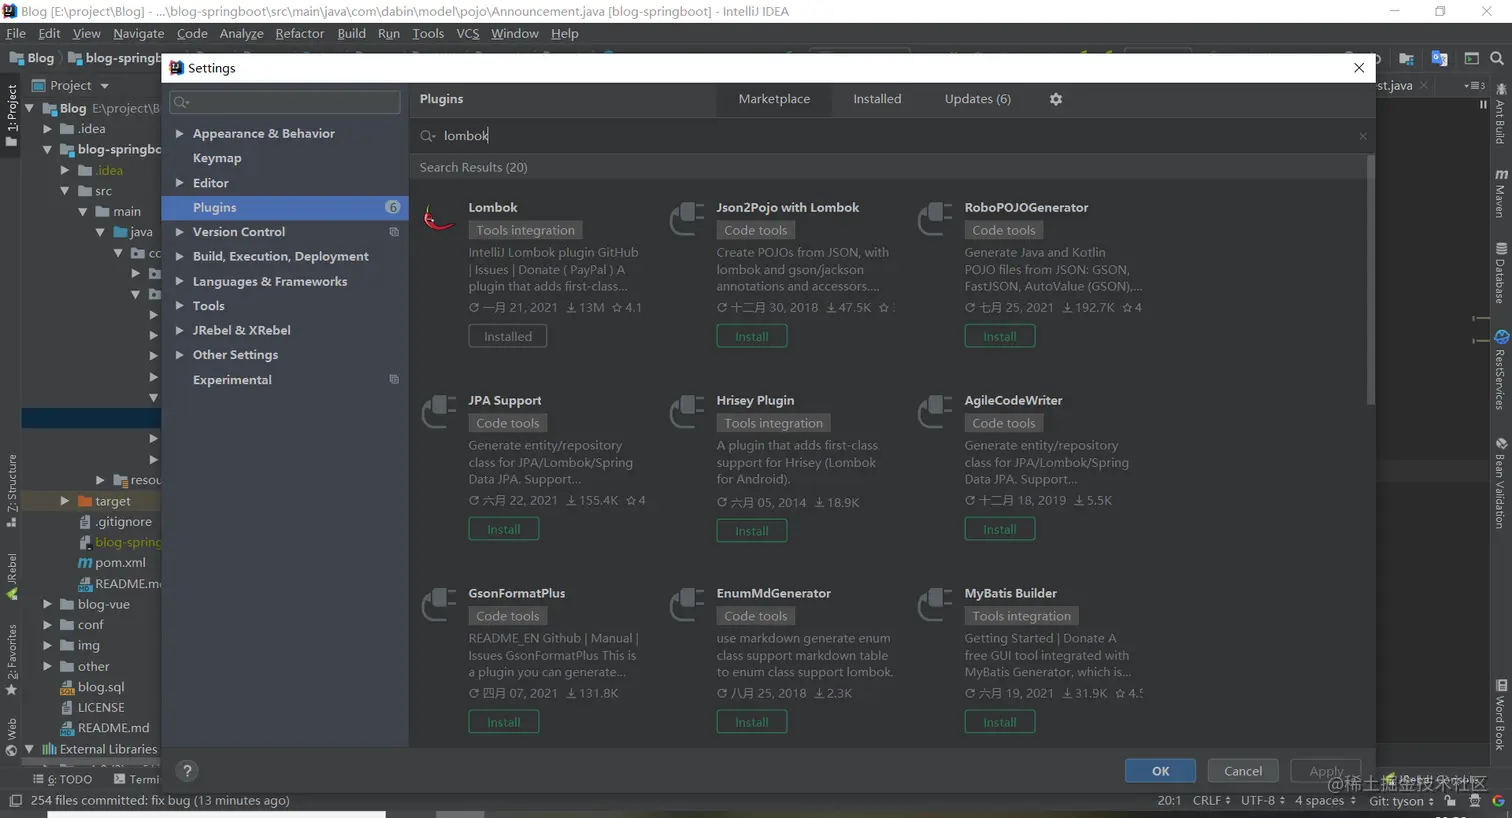Click the plugins list vertical scrollbar
The width and height of the screenshot is (1512, 818).
pyautogui.click(x=1370, y=280)
